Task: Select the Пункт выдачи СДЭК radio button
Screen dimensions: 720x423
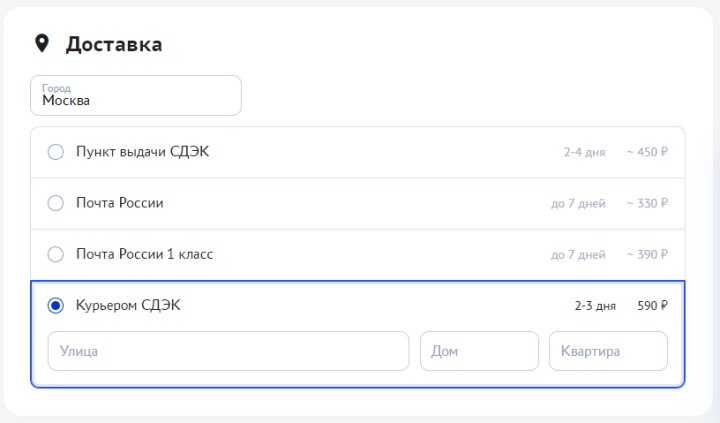Action: tap(56, 152)
